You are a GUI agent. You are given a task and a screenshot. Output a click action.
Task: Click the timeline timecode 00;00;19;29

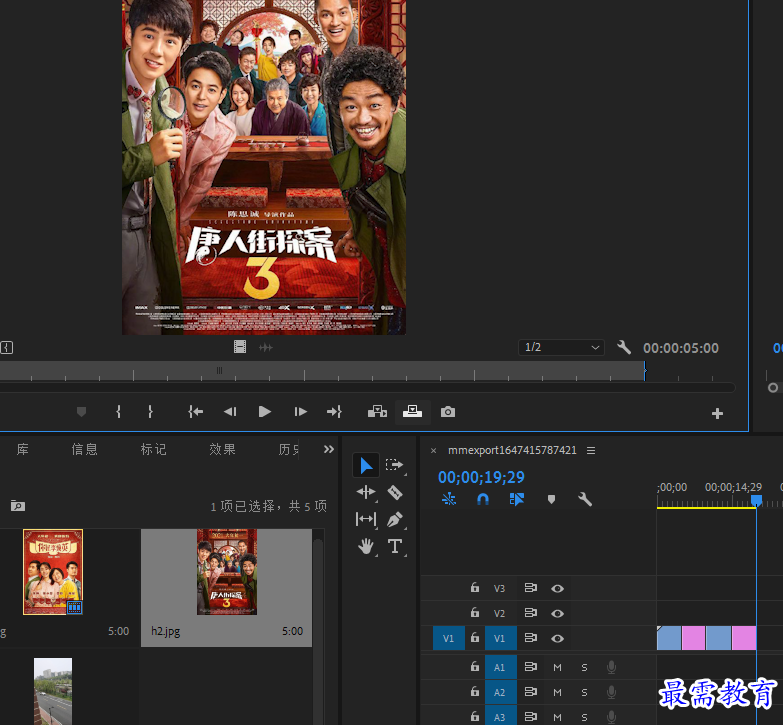coord(481,477)
